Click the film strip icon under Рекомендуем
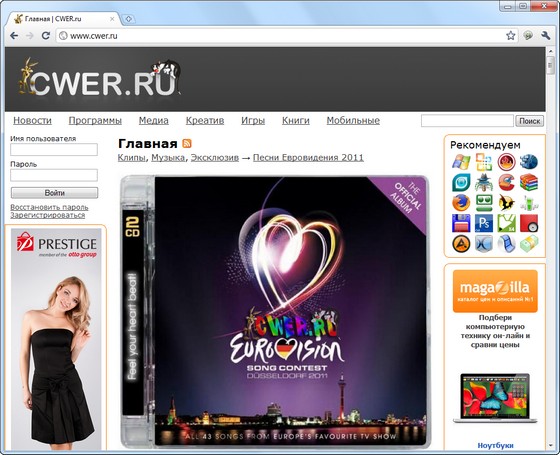This screenshot has width=560, height=455. tap(506, 244)
